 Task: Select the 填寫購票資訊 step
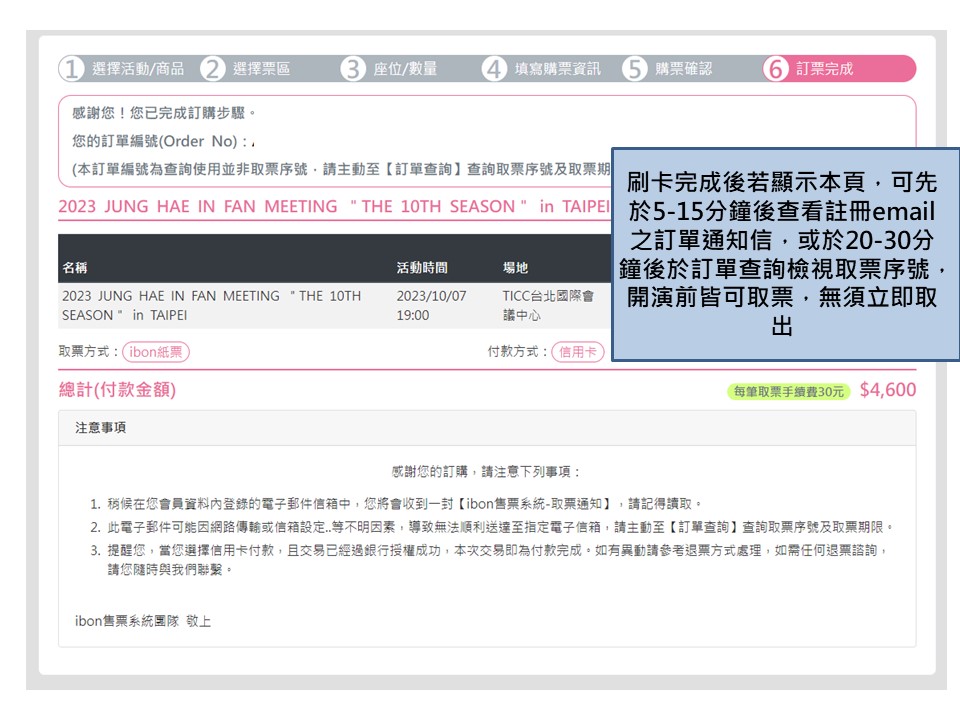pyautogui.click(x=558, y=69)
